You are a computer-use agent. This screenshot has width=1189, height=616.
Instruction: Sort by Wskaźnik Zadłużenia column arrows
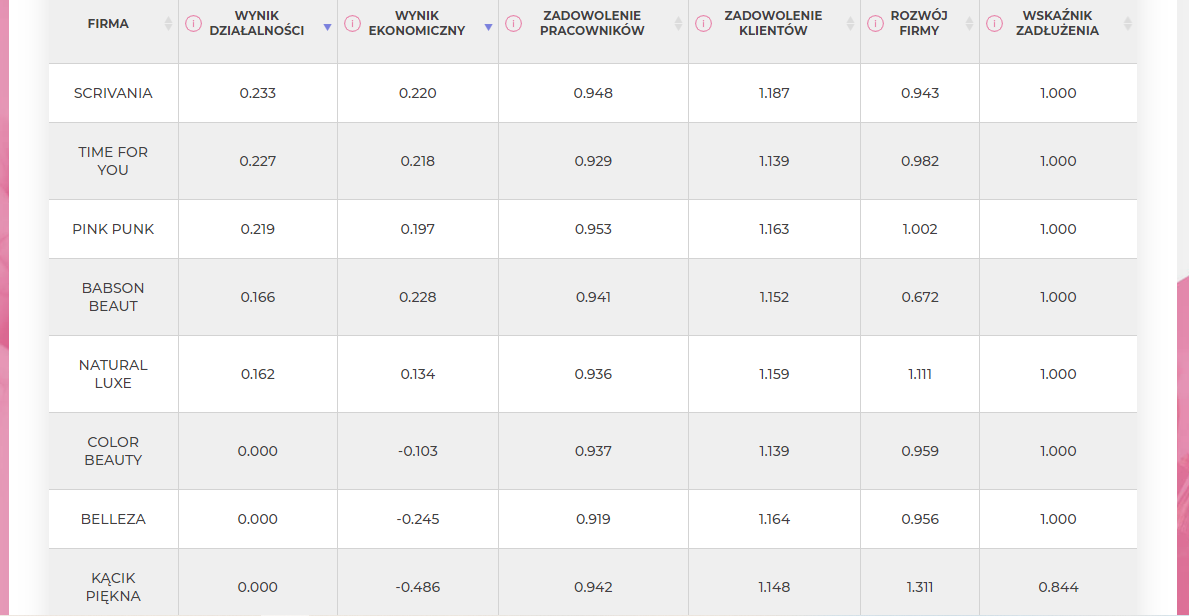pyautogui.click(x=1128, y=24)
